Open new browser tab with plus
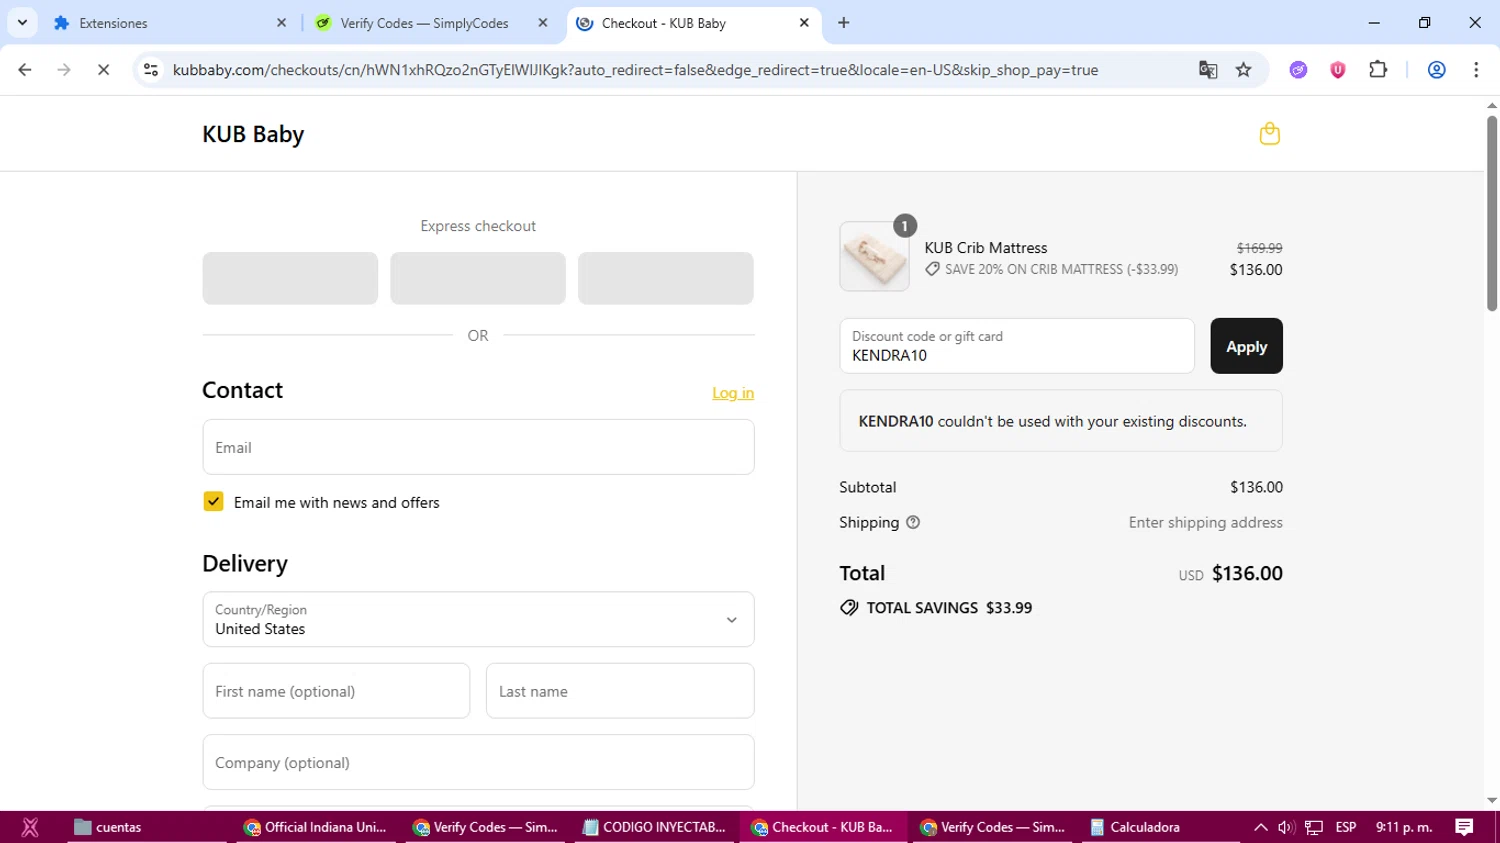 click(x=844, y=23)
